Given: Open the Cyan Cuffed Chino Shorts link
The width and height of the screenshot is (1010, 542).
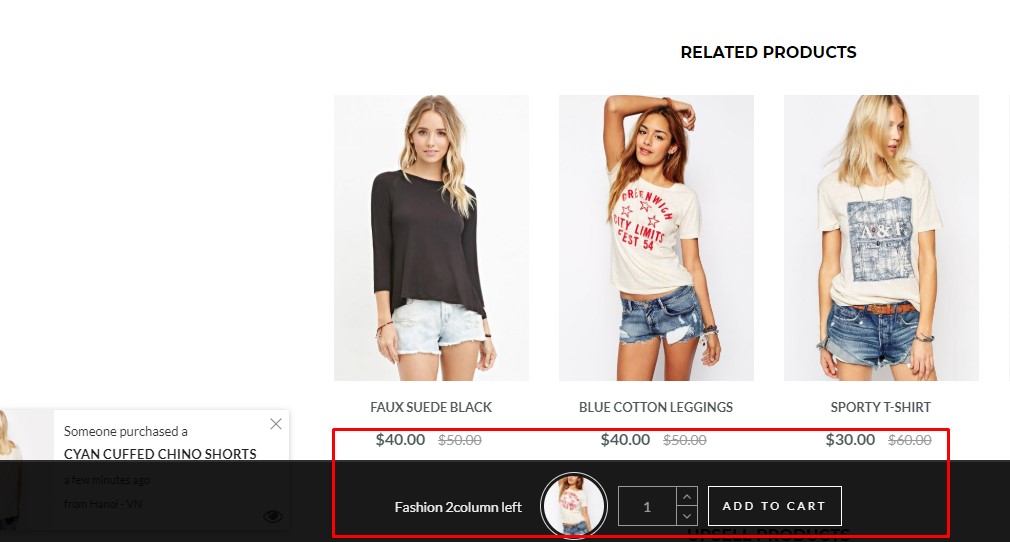Looking at the screenshot, I should (160, 454).
